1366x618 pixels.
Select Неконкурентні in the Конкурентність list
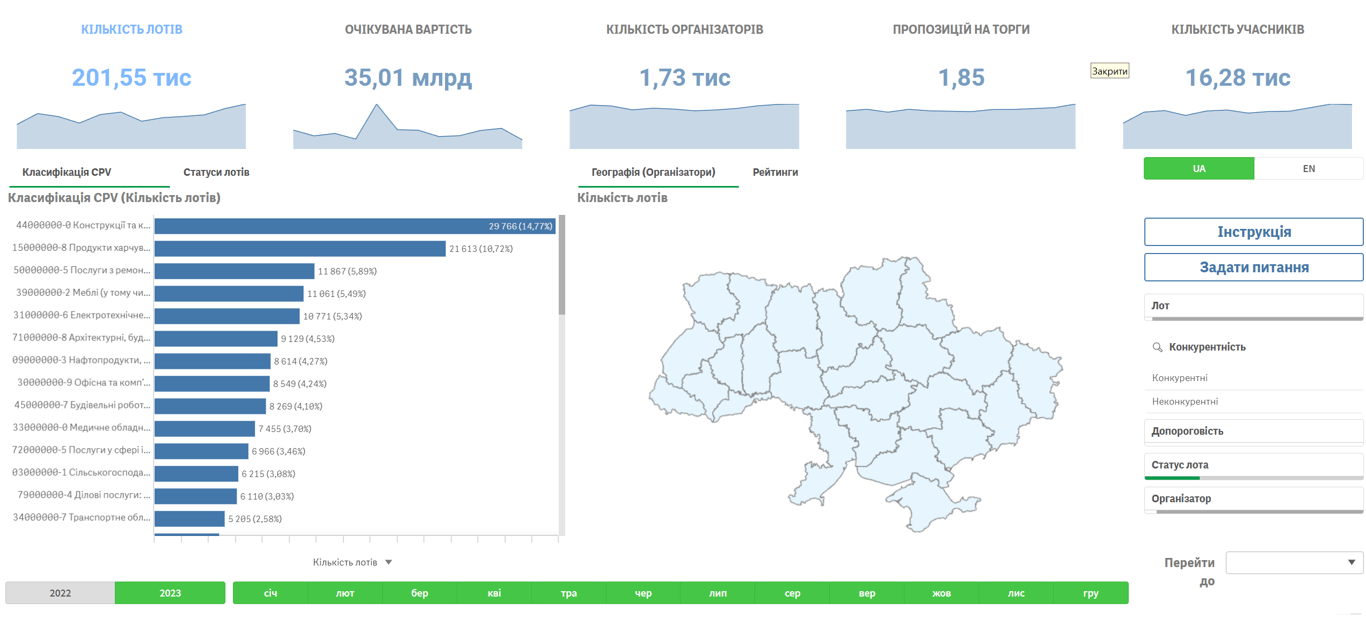click(1185, 401)
